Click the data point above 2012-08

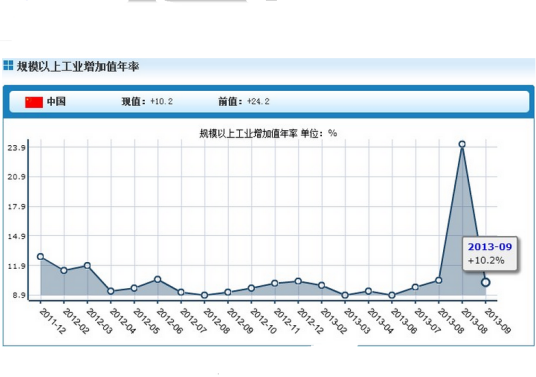[204, 295]
